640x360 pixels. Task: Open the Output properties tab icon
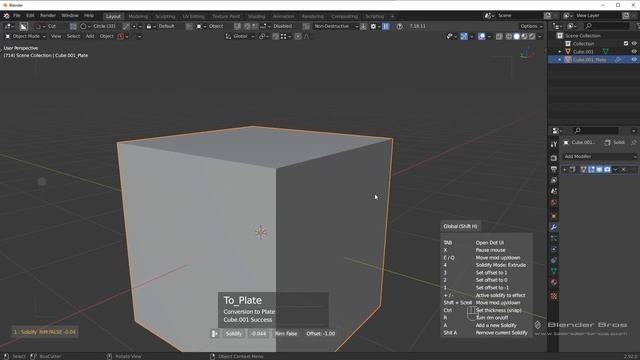[553, 169]
